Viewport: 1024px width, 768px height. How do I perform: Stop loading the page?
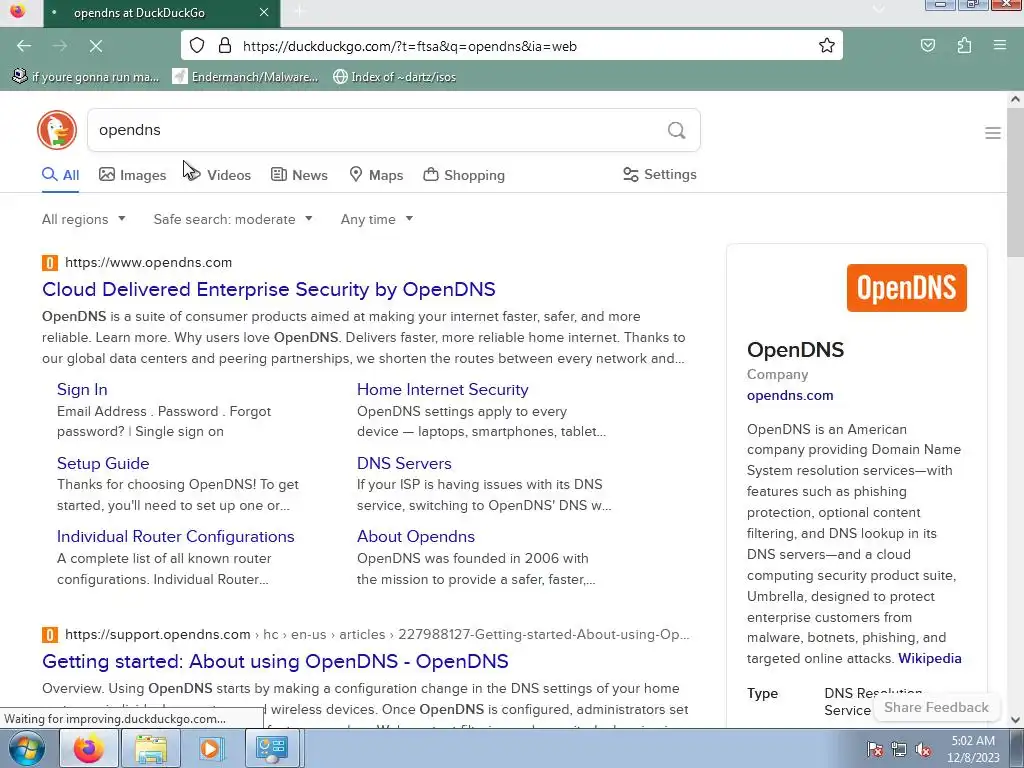click(95, 46)
